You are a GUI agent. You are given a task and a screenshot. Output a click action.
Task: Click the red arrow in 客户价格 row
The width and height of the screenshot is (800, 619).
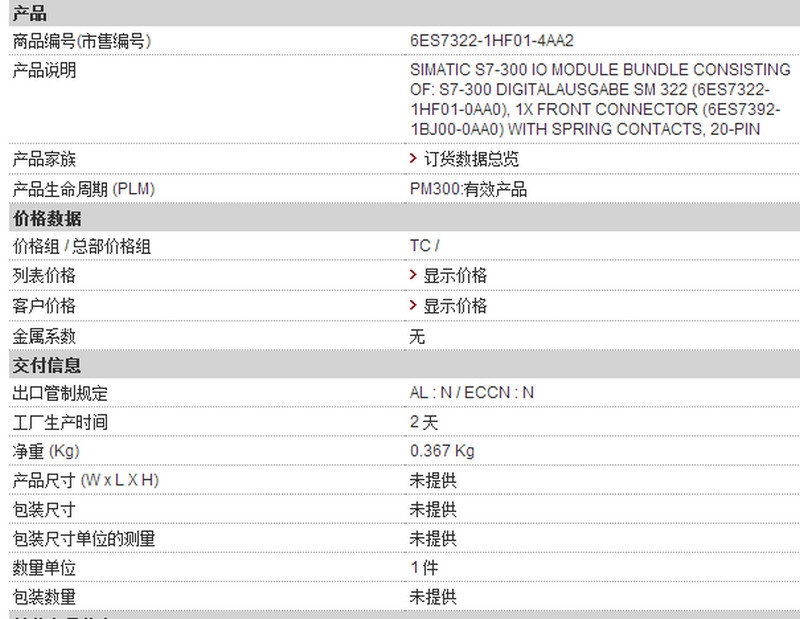[x=413, y=305]
